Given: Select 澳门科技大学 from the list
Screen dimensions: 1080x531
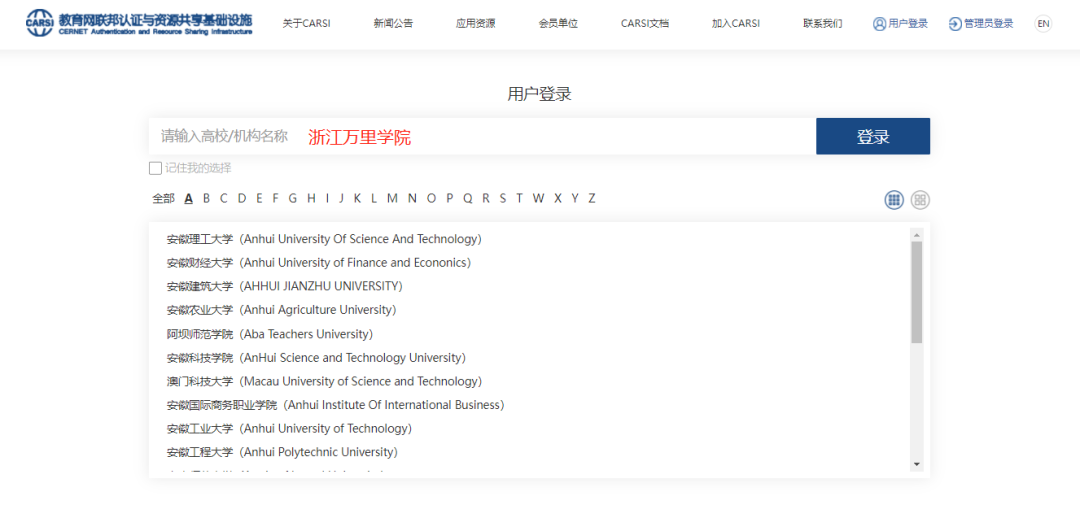Looking at the screenshot, I should [324, 381].
